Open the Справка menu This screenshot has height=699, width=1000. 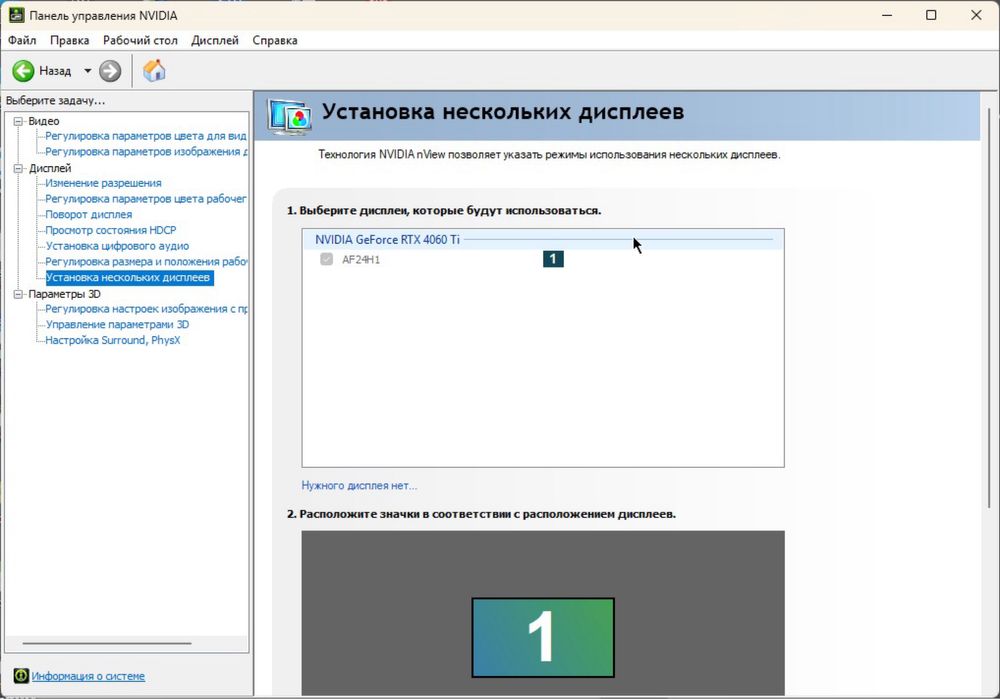click(275, 40)
